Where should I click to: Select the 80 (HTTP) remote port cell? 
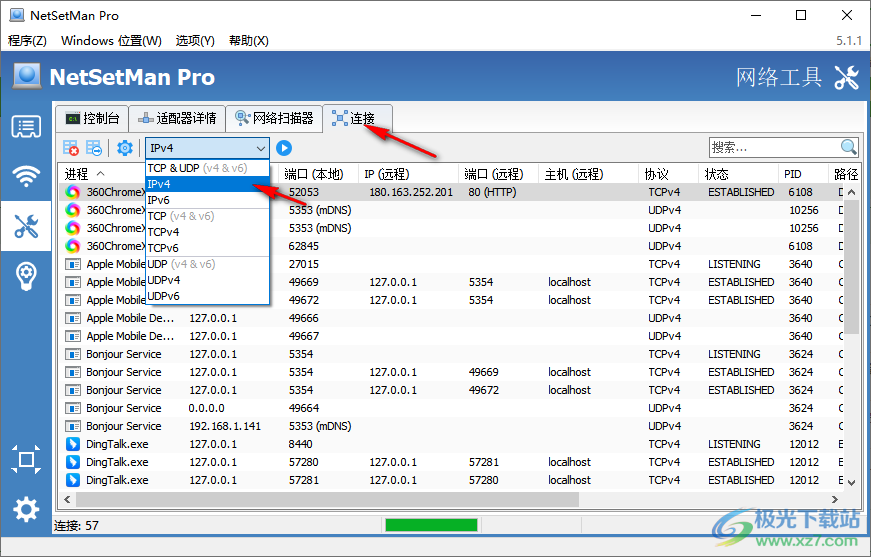(492, 192)
